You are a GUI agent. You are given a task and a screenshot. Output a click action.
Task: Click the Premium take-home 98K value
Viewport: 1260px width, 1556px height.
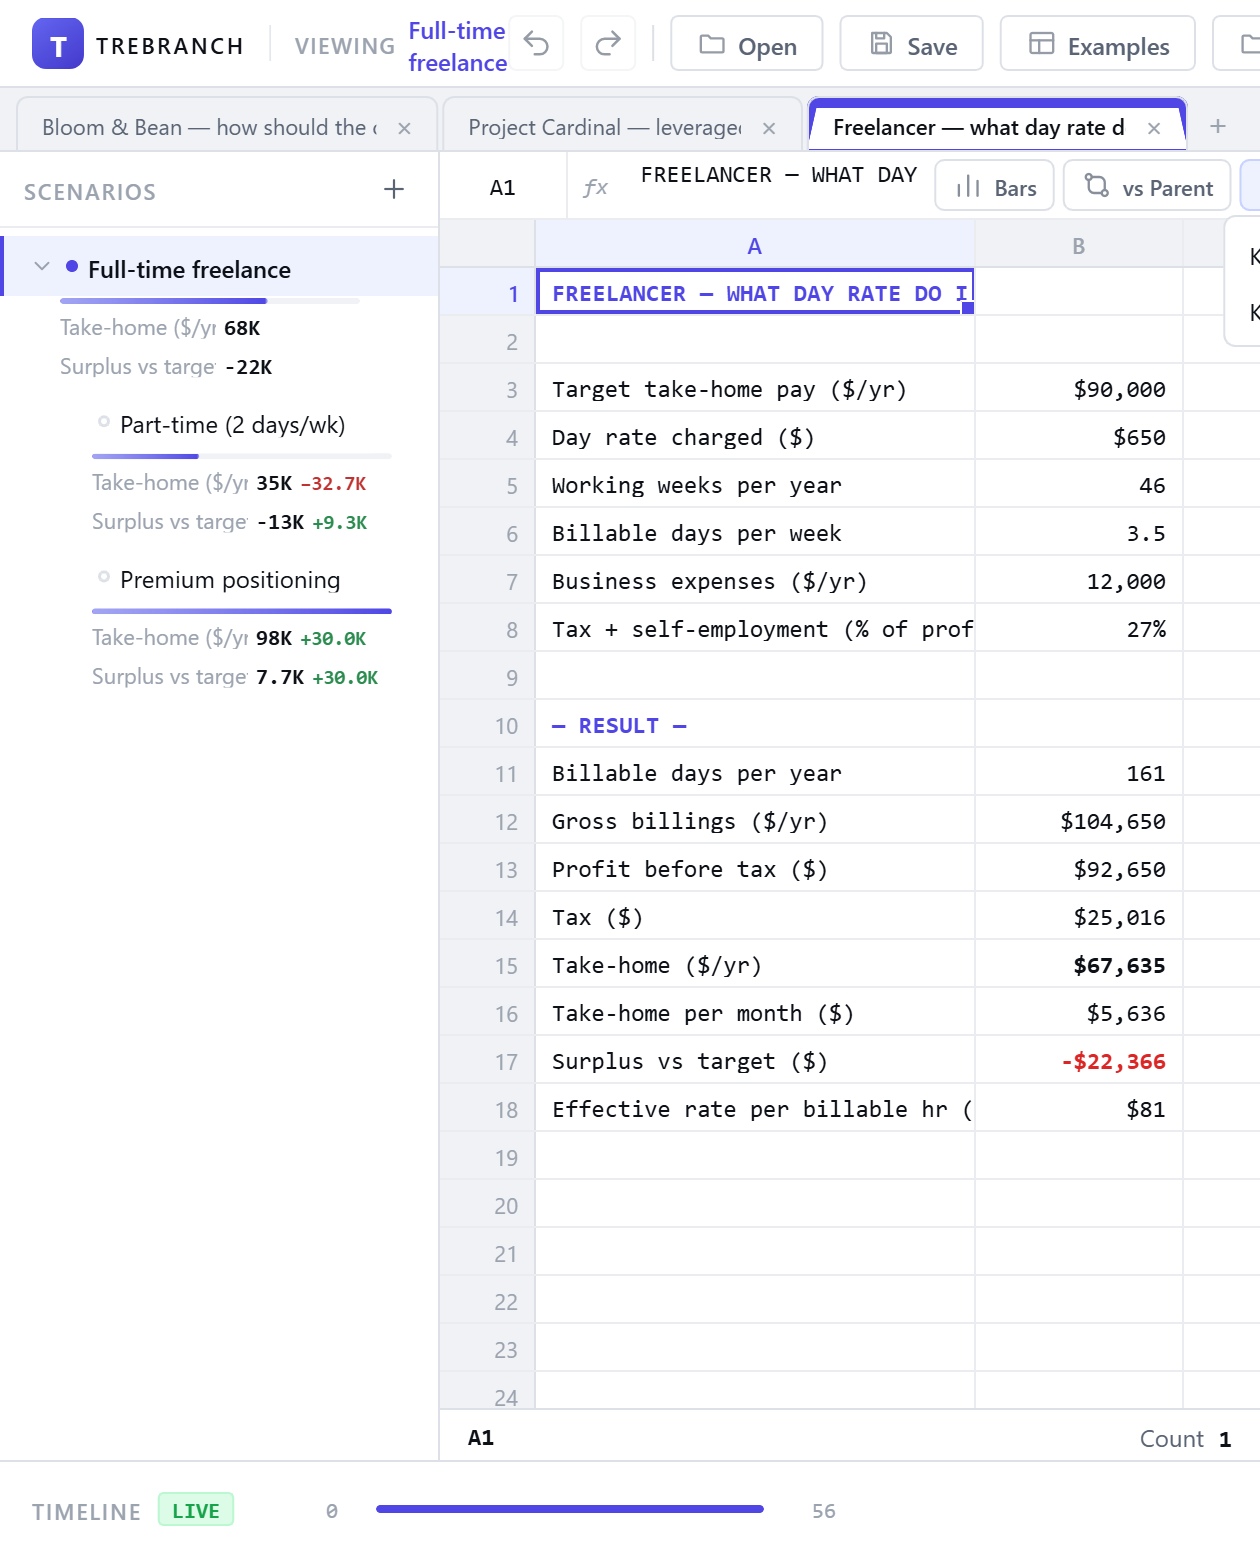pyautogui.click(x=274, y=638)
